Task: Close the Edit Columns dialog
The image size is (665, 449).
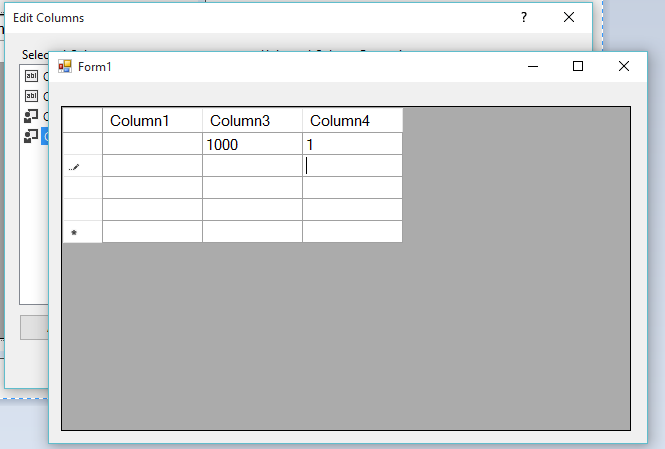Action: coord(569,17)
